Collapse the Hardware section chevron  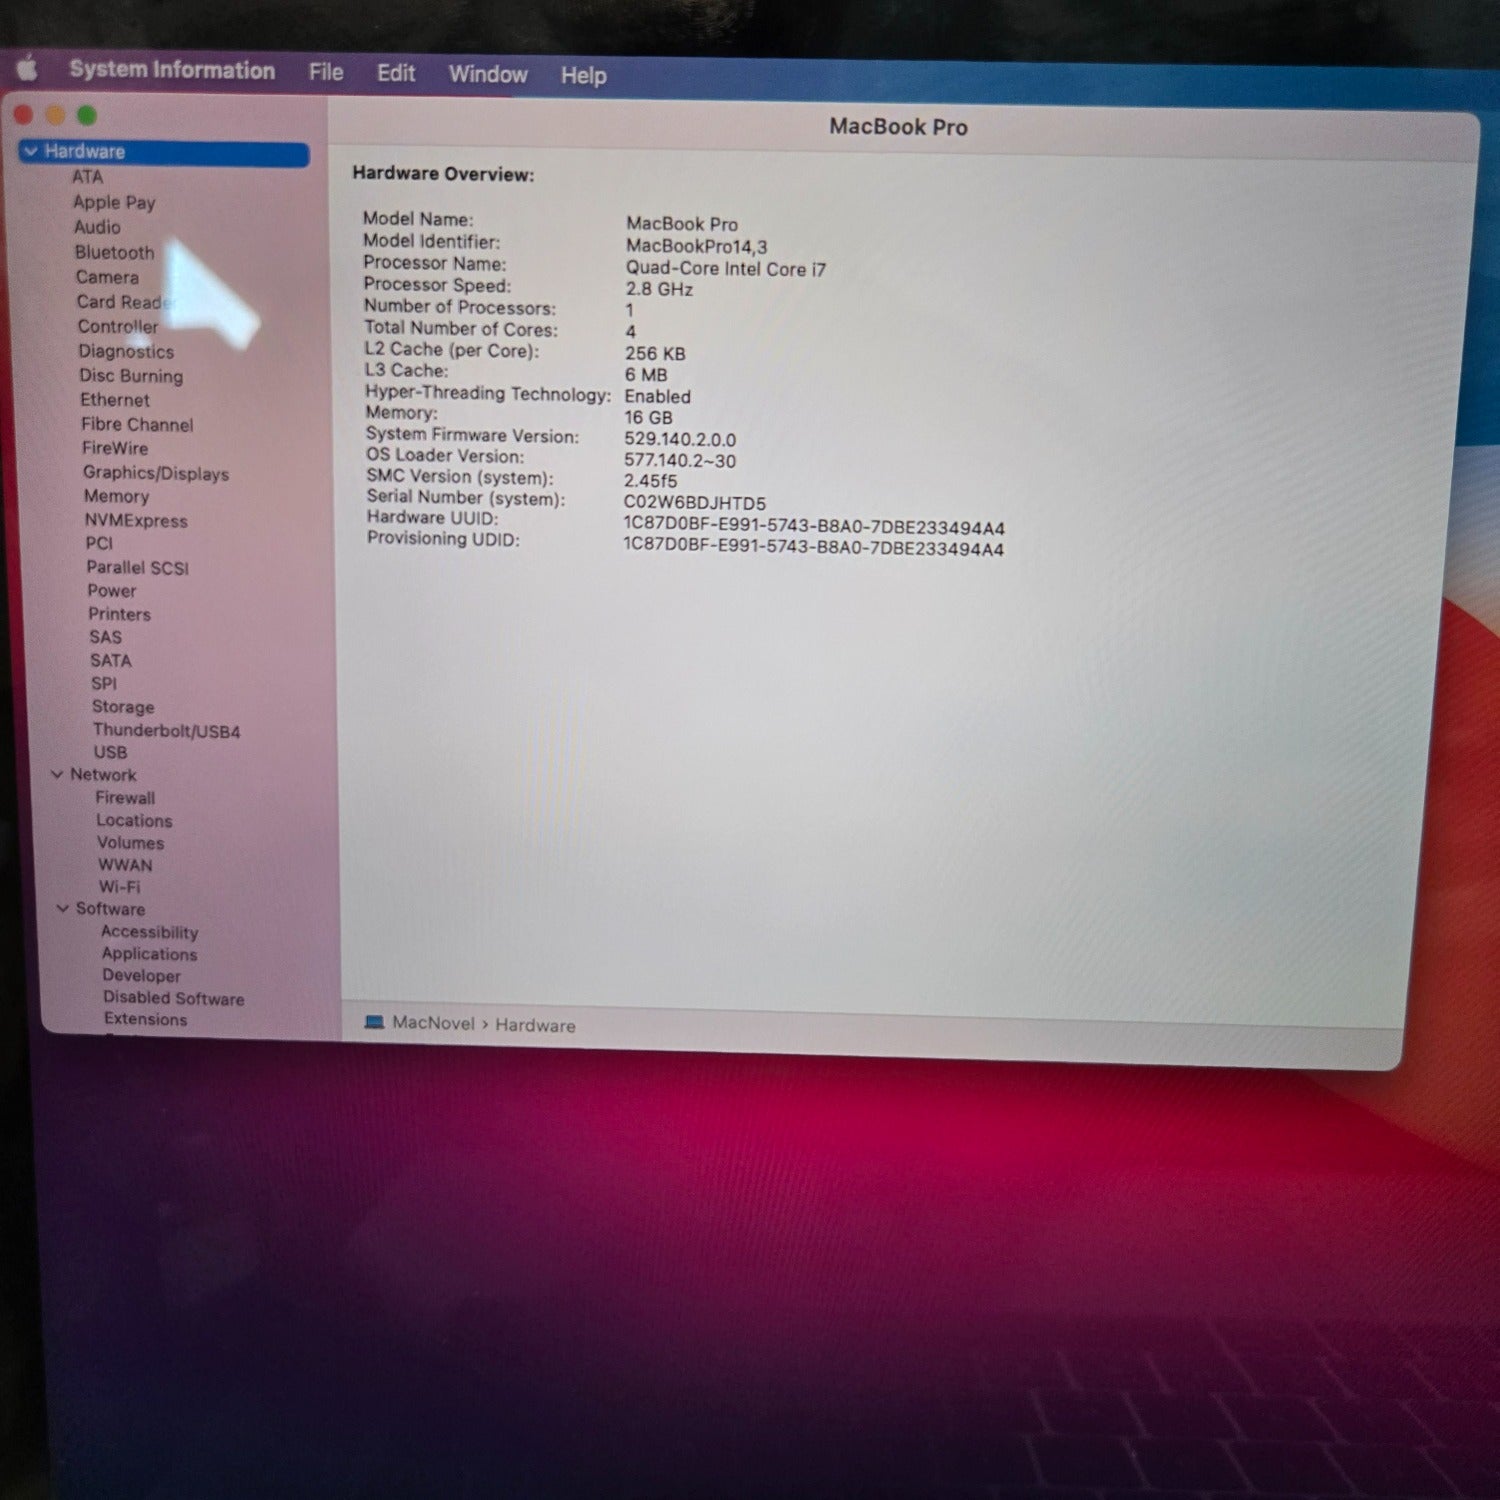tap(31, 151)
